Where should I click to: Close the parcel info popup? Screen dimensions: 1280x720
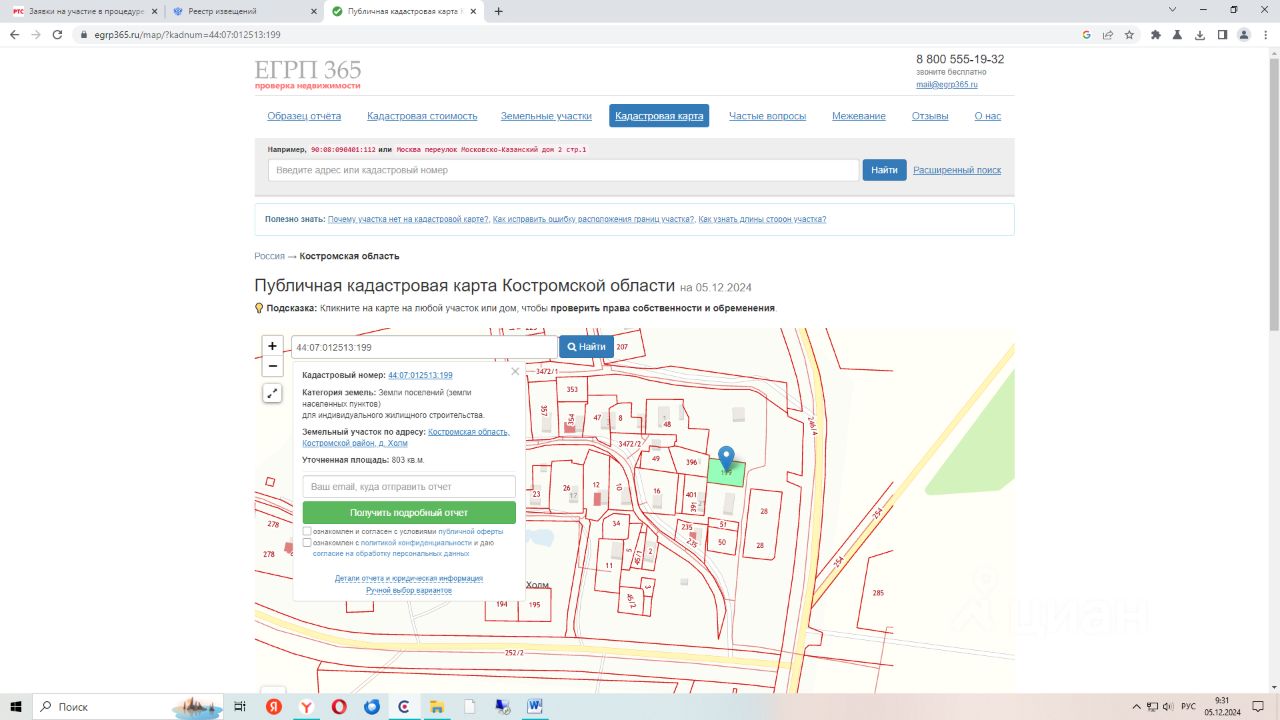tap(515, 371)
